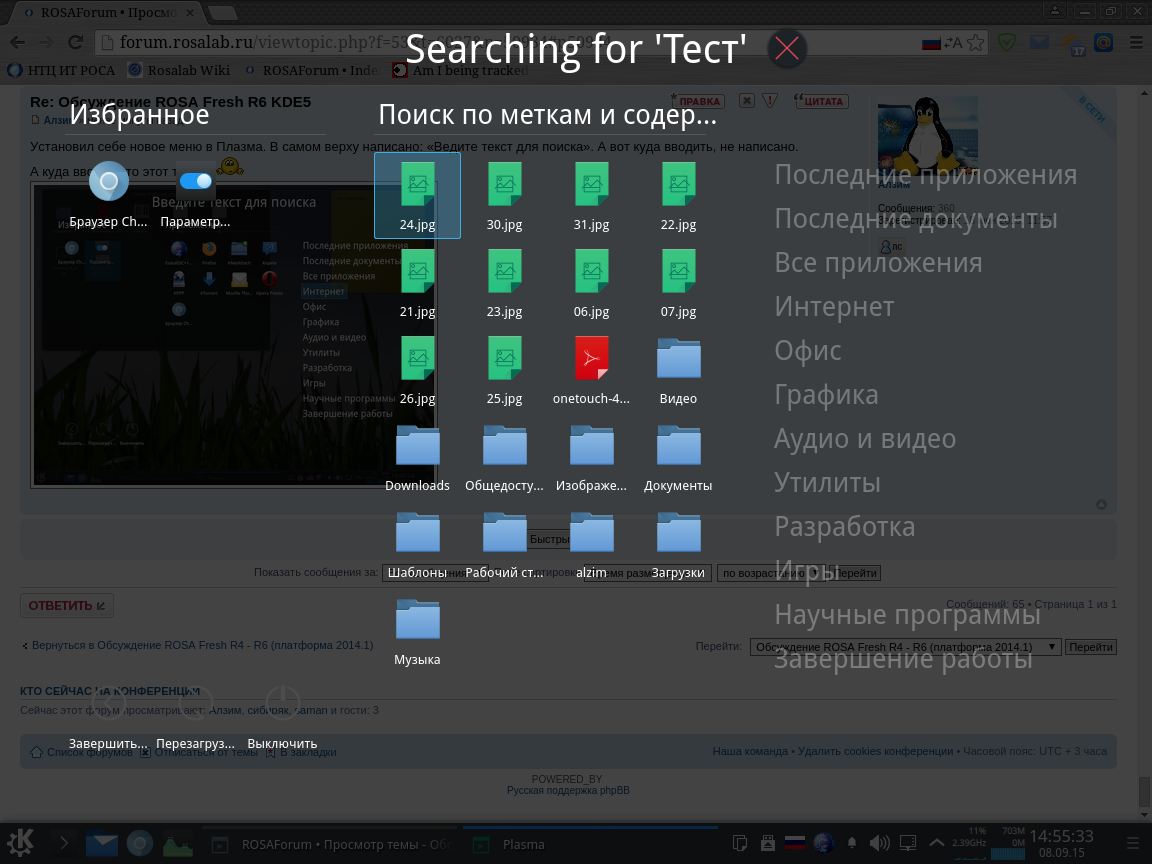Viewport: 1152px width, 864px height.
Task: Open the Музыка folder
Action: click(x=417, y=630)
